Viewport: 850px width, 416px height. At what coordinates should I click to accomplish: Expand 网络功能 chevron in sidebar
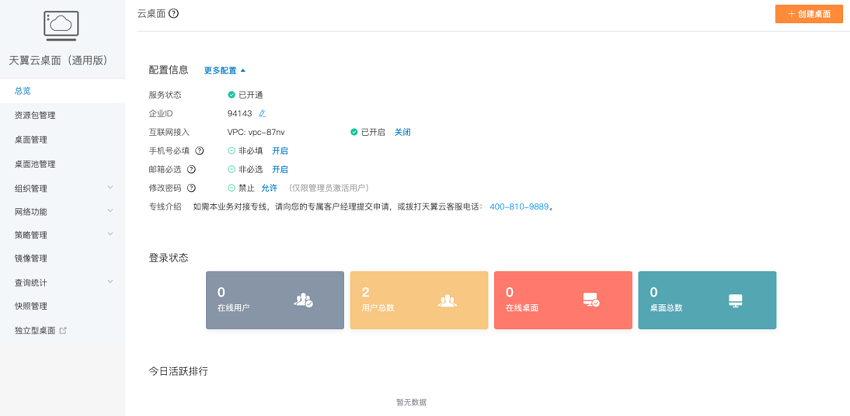[110, 210]
